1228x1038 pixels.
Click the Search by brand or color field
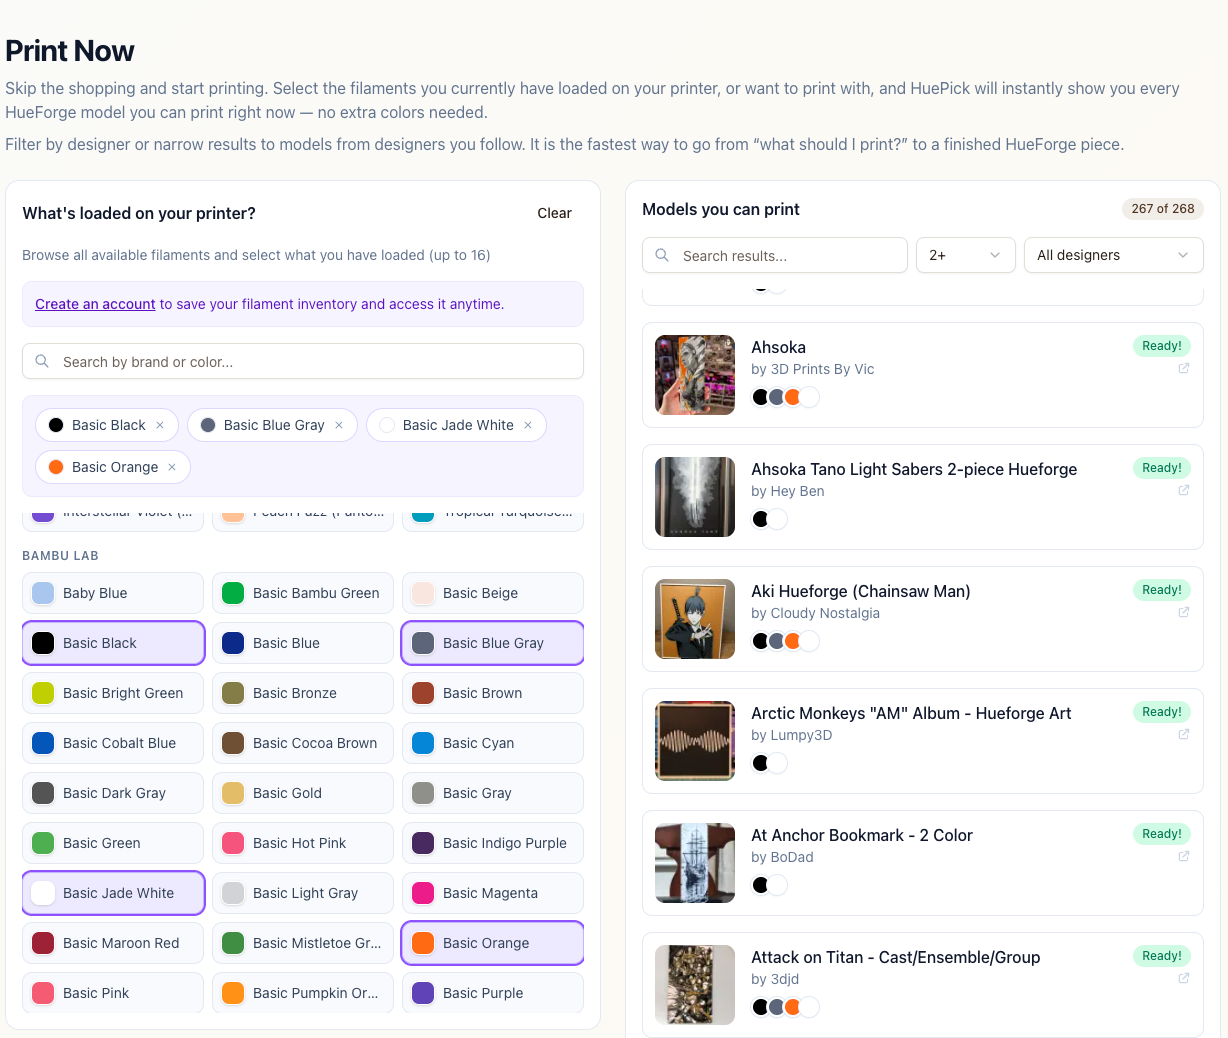point(303,361)
